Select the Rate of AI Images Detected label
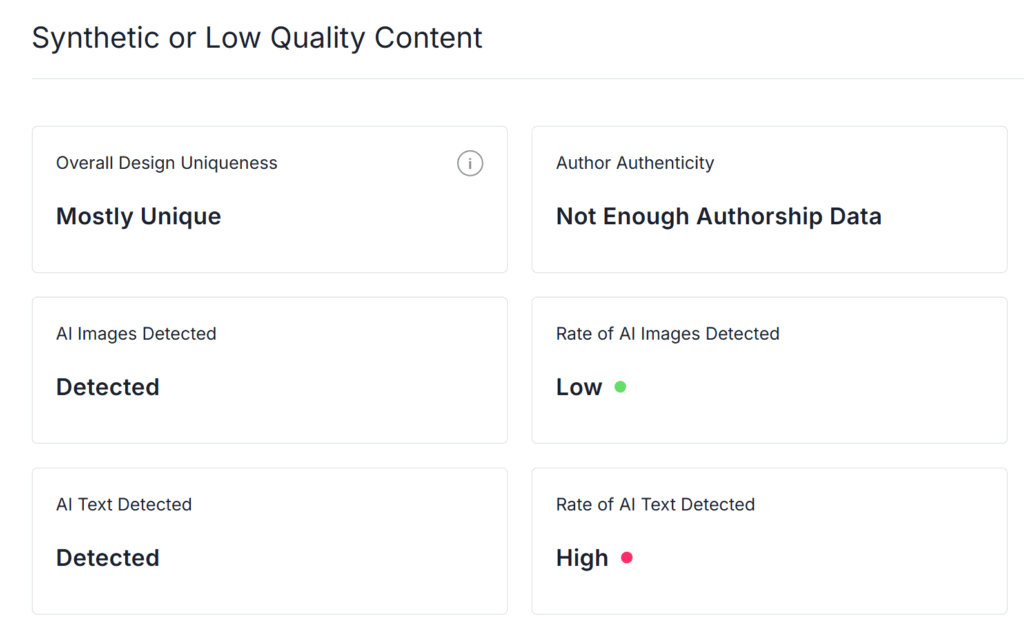Screen dimensions: 1024x631 pos(667,334)
